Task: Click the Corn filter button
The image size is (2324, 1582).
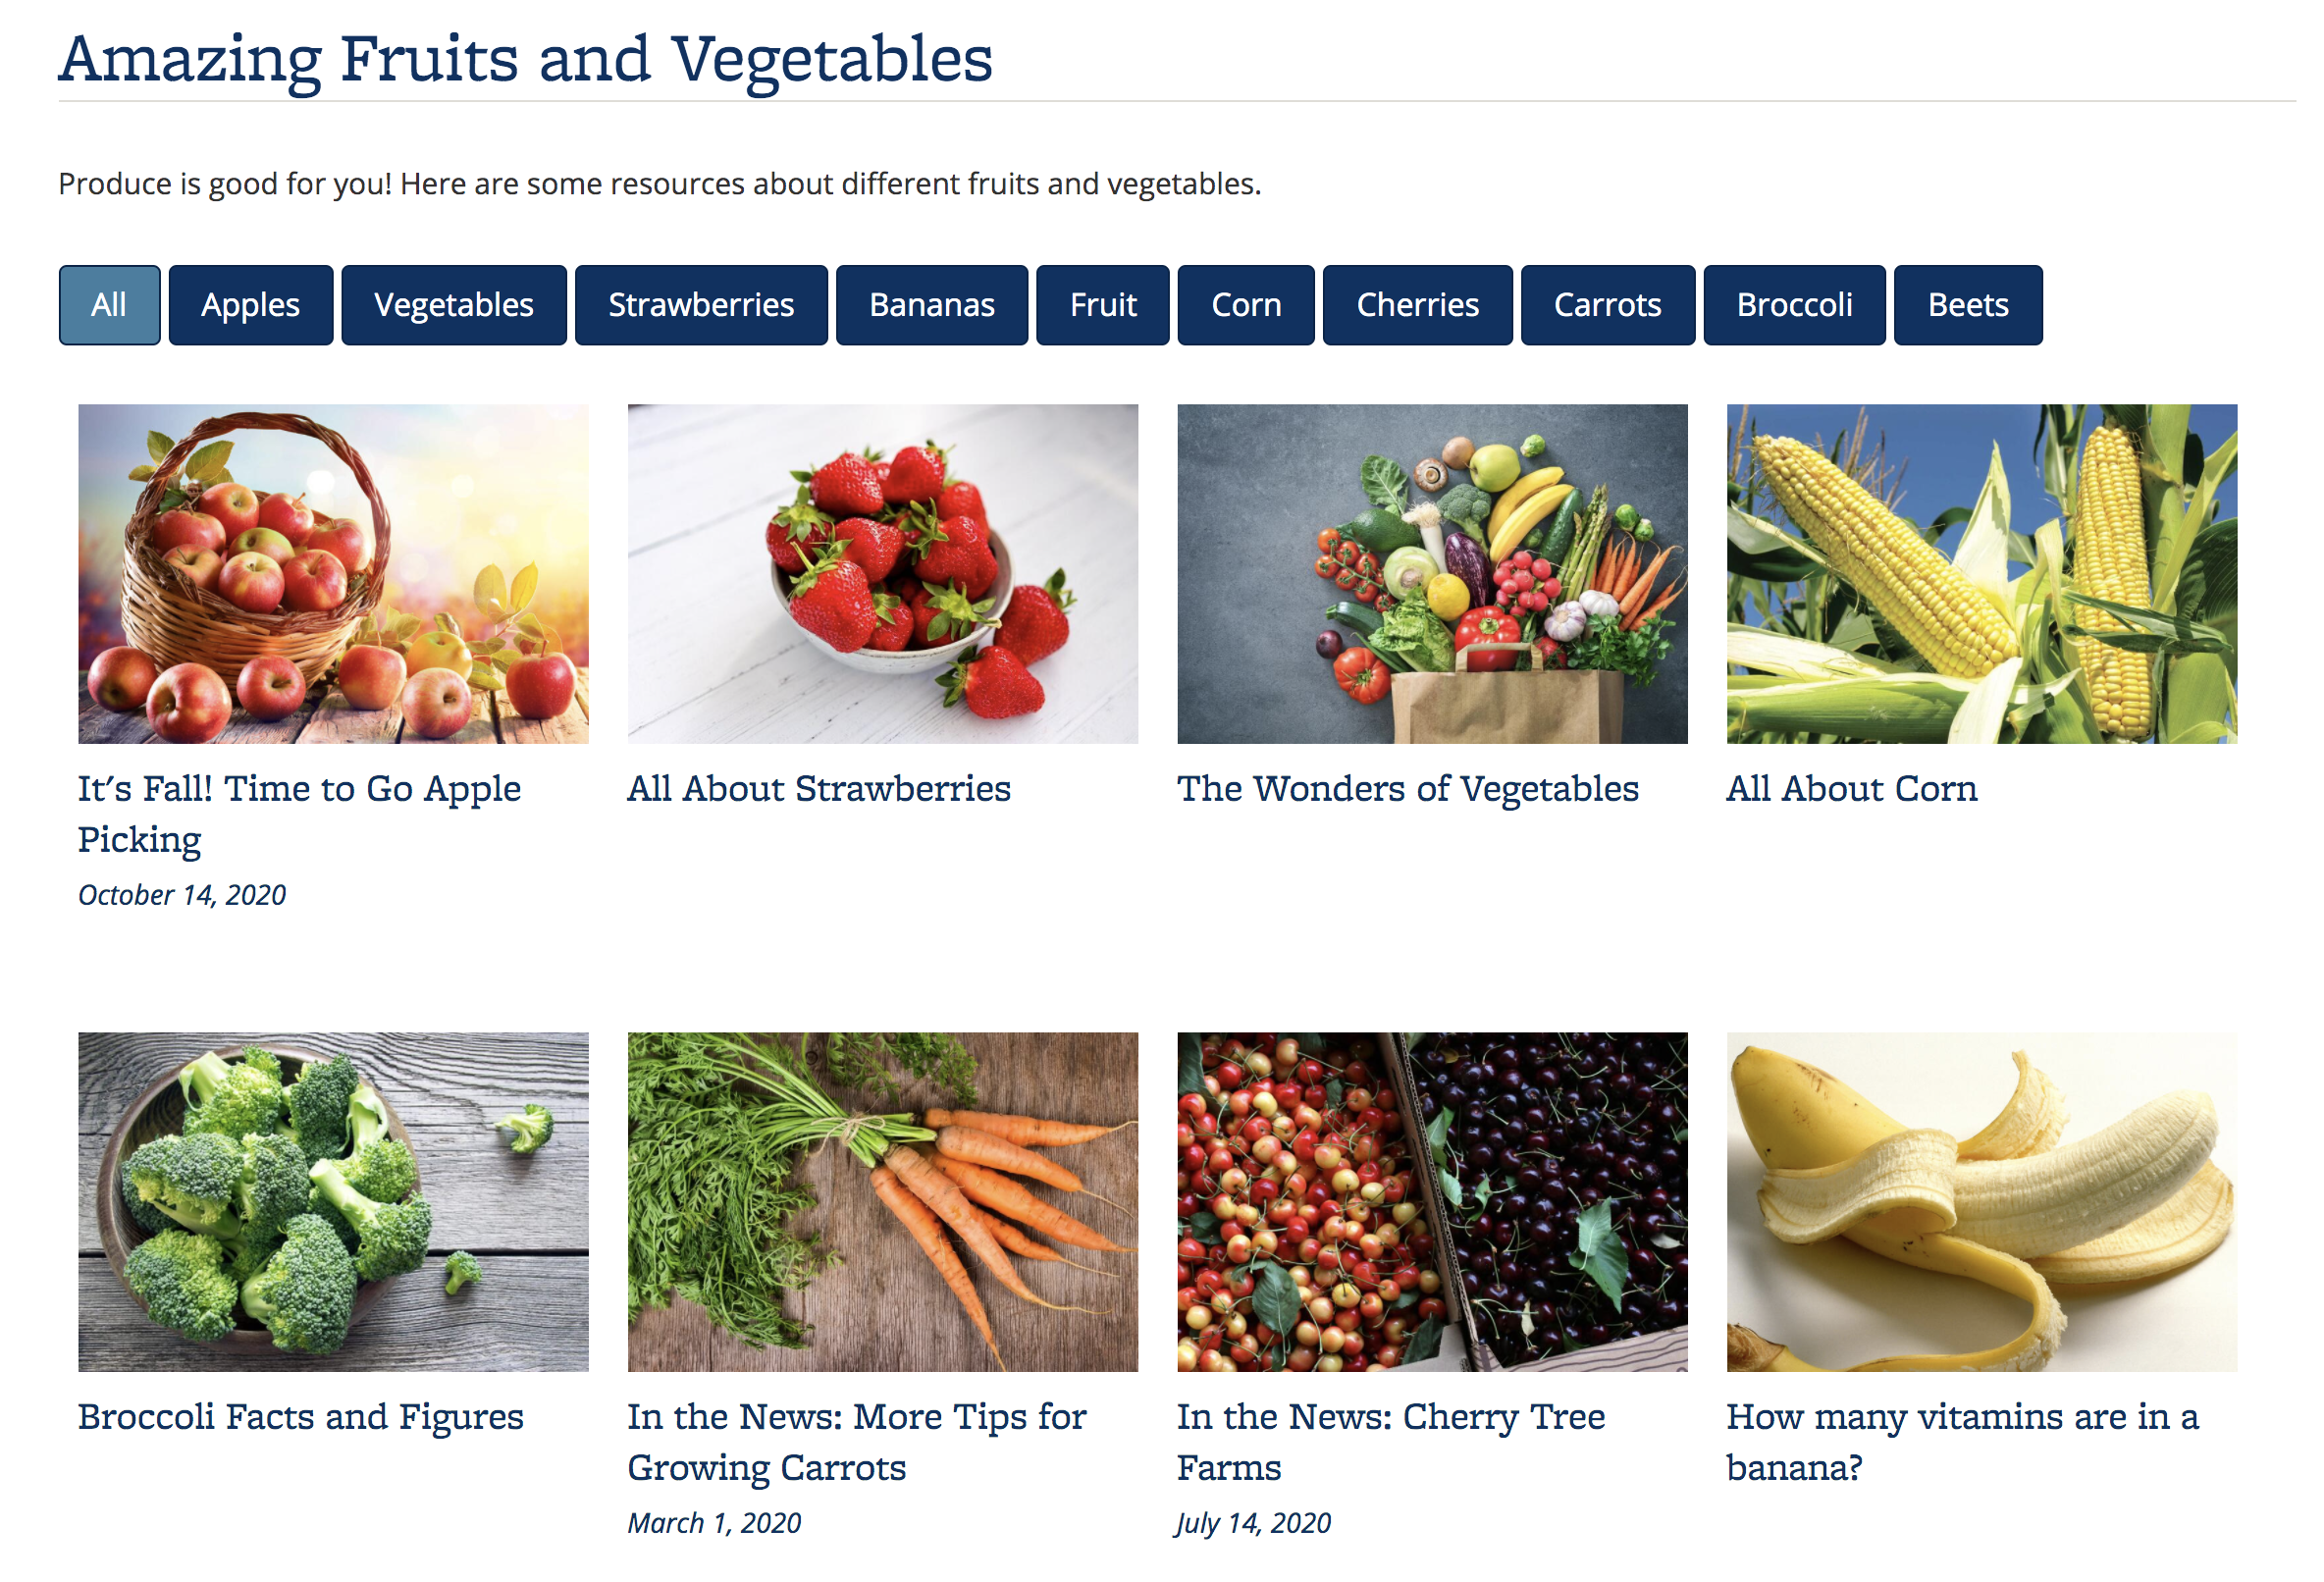Action: click(1246, 303)
